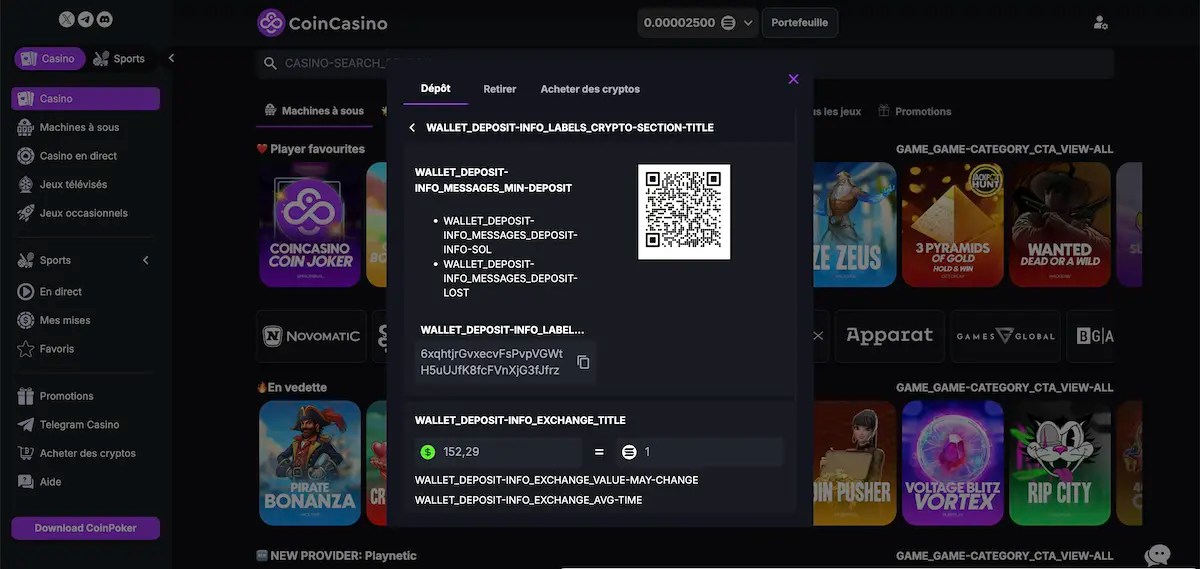
Task: Click the Promotions gift icon in sidebar
Action: click(26, 396)
